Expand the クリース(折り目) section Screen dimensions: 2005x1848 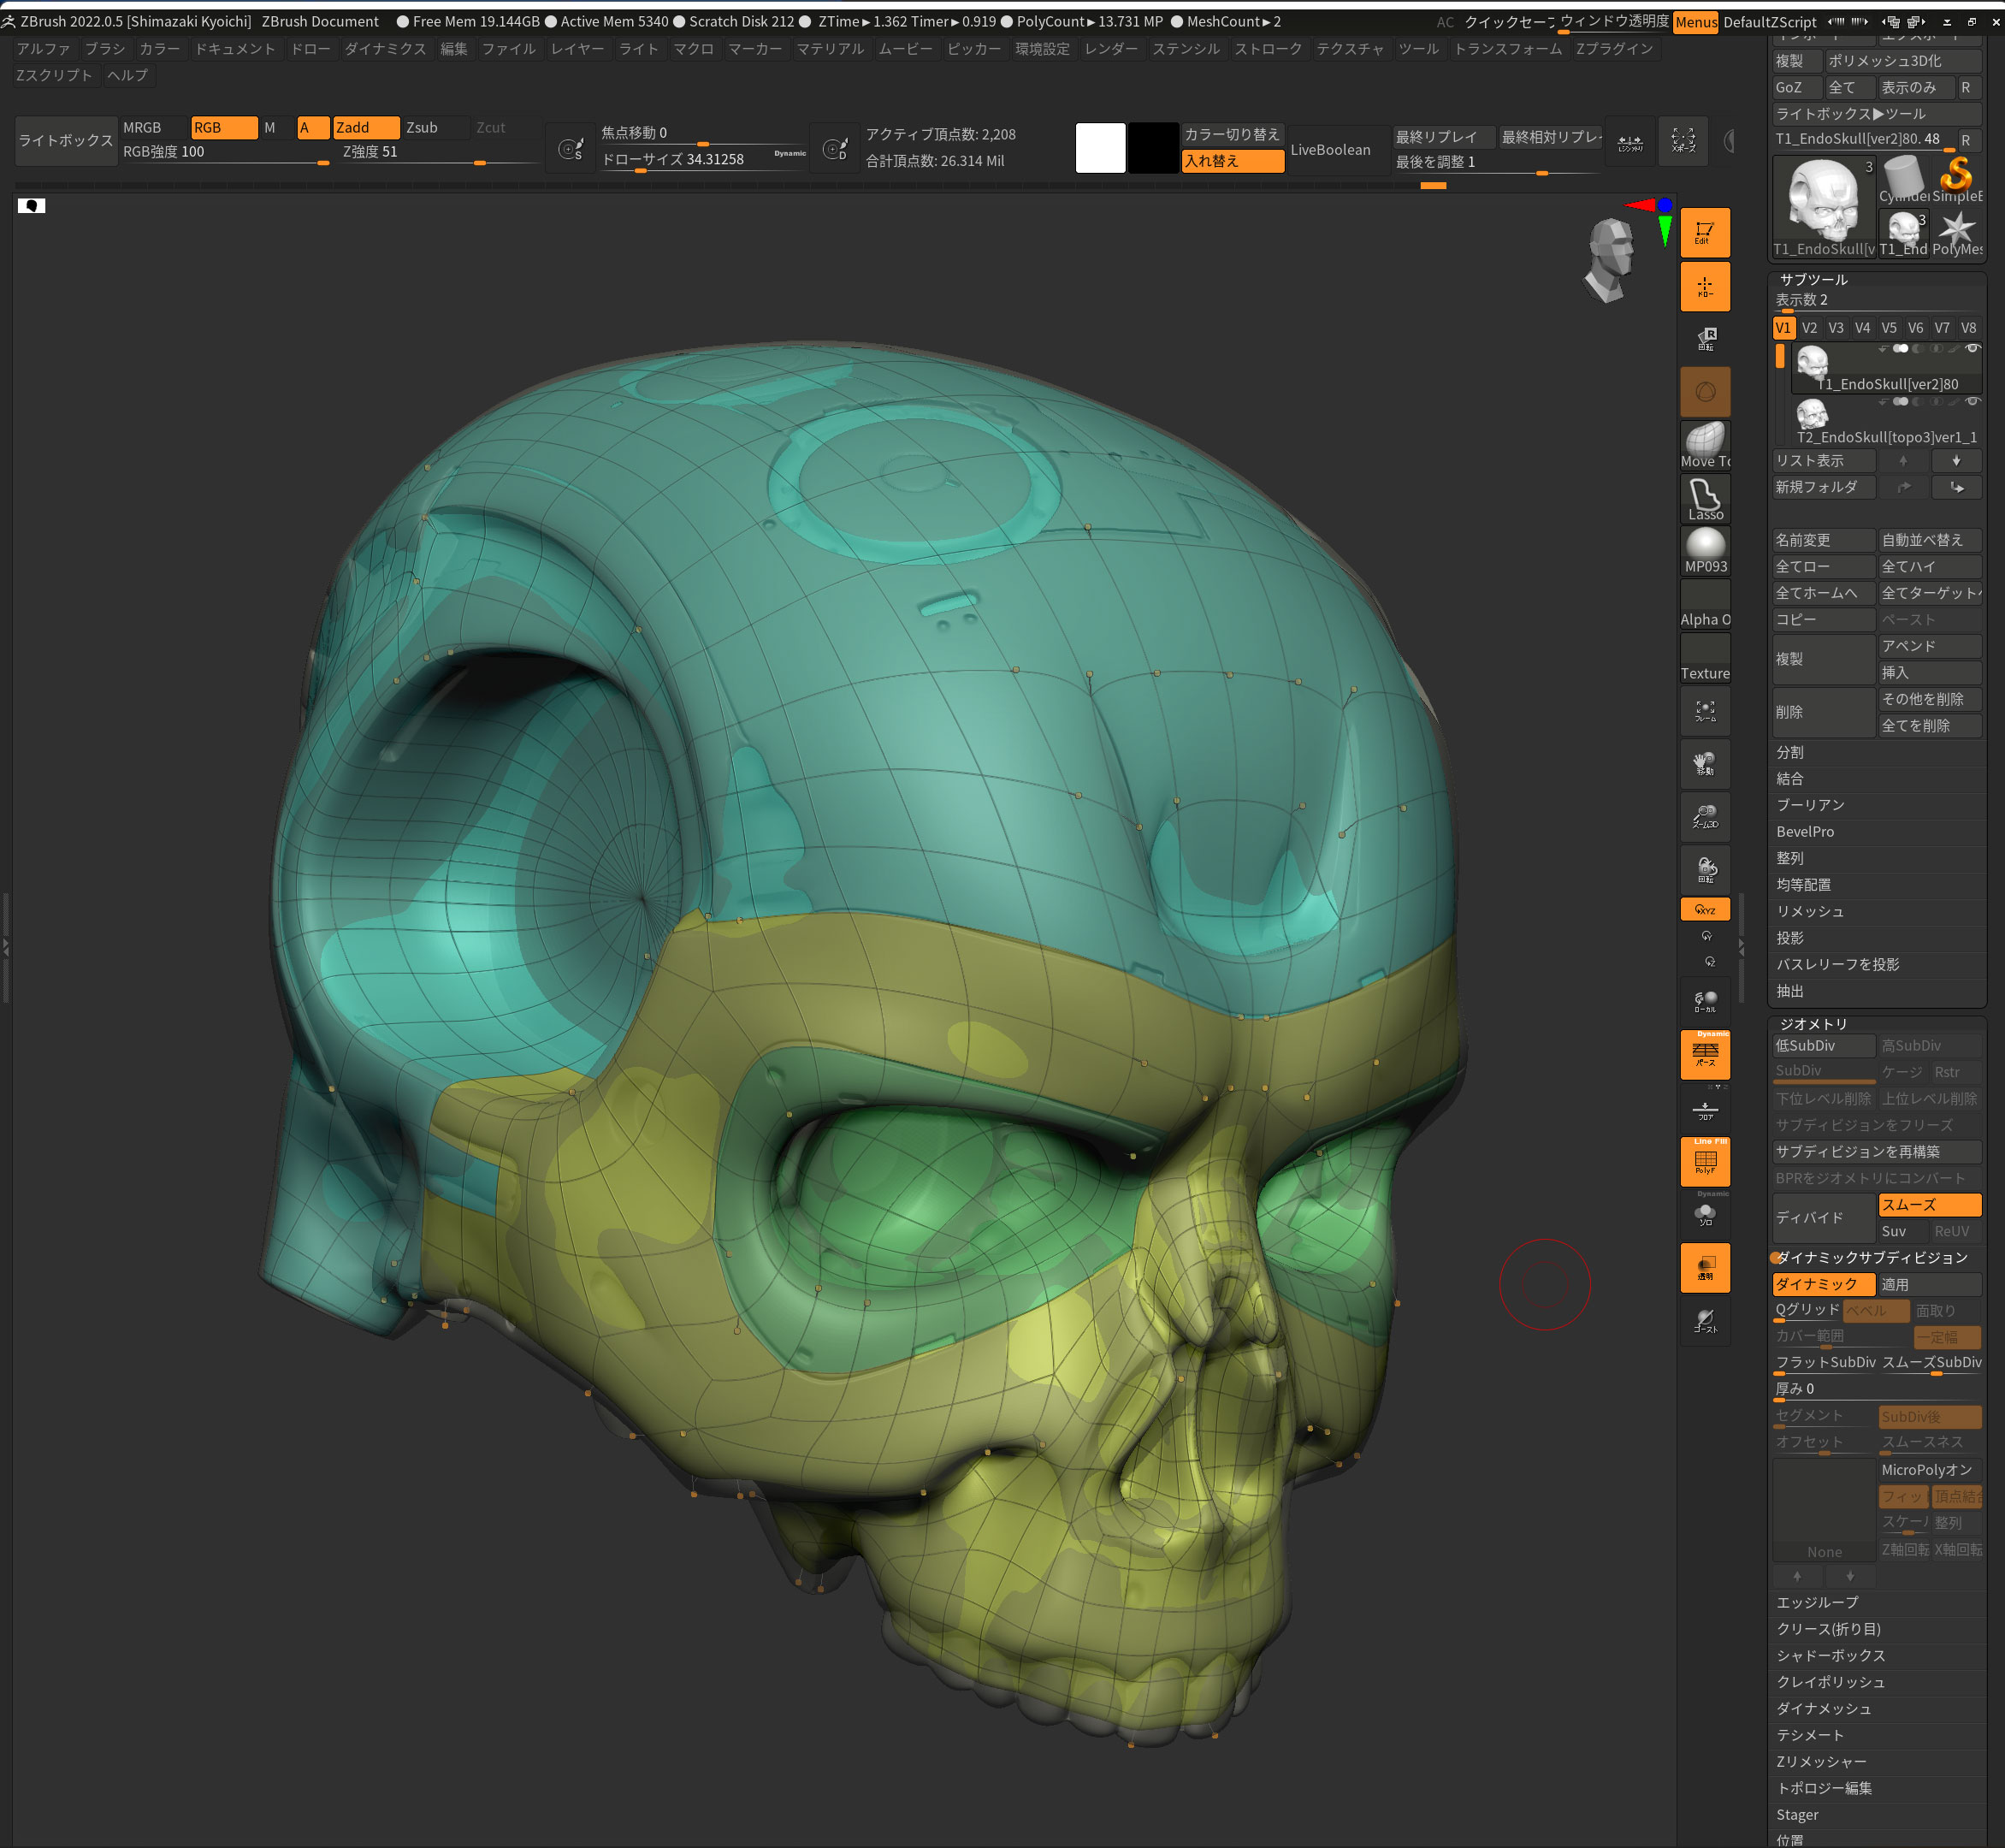pyautogui.click(x=1829, y=1629)
